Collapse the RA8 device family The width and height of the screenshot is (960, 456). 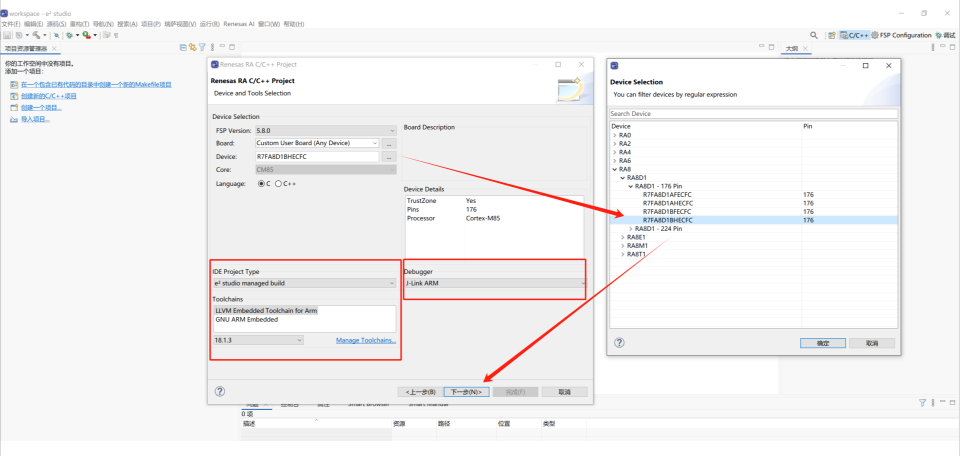tap(615, 169)
